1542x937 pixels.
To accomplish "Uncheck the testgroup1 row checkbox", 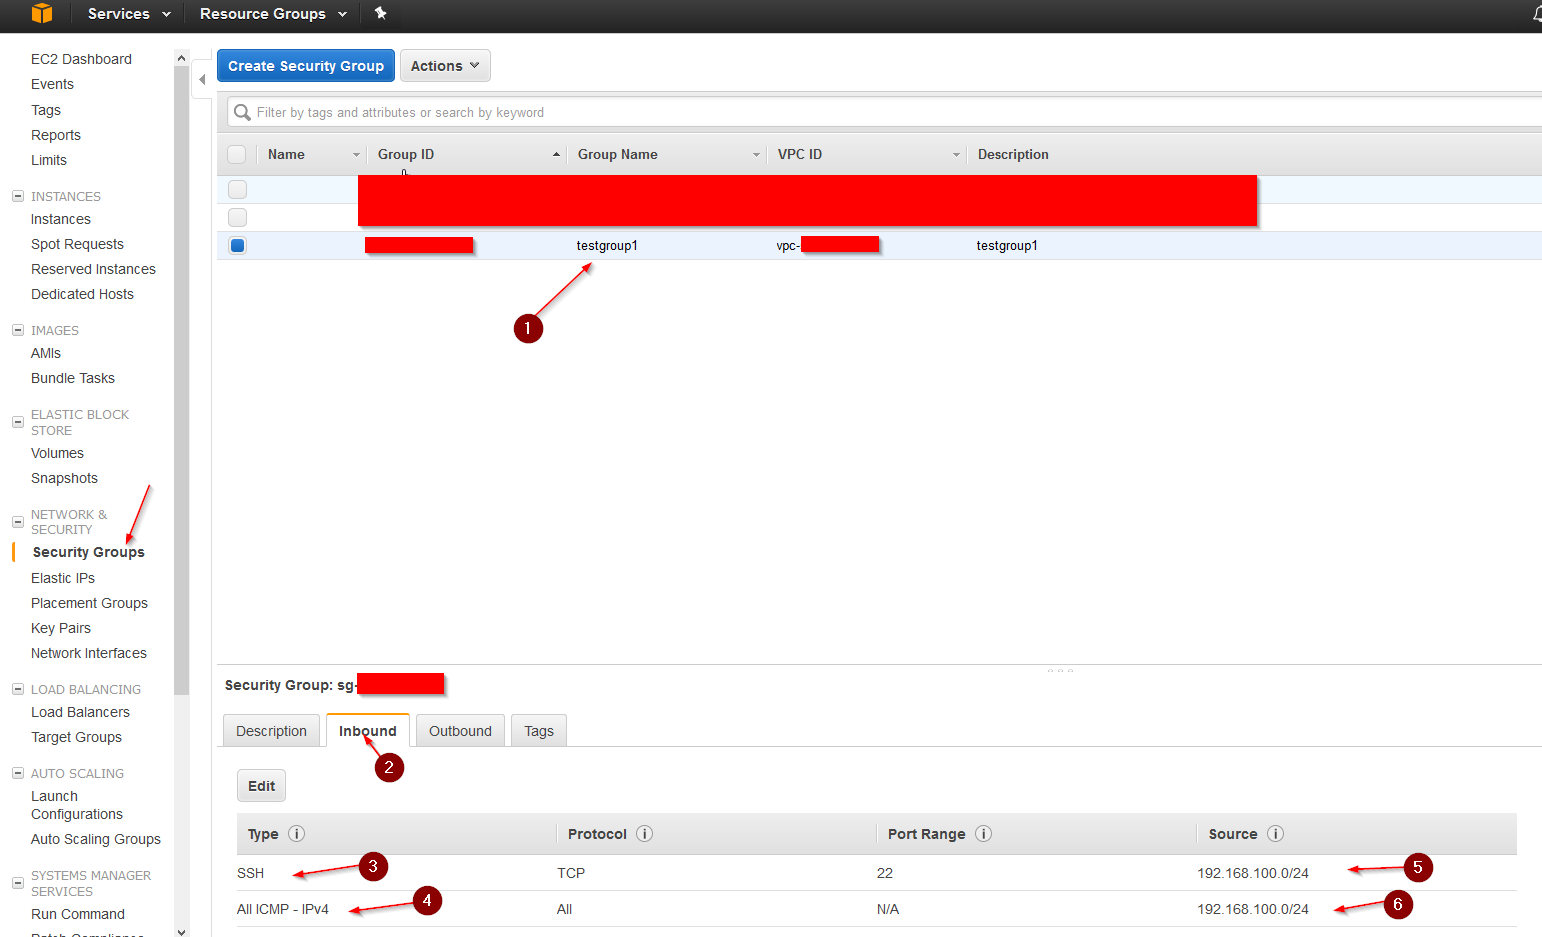I will point(237,245).
